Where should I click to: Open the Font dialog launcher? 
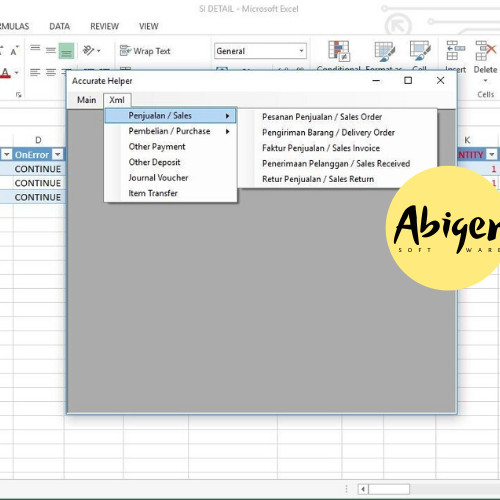pyautogui.click(x=19, y=95)
